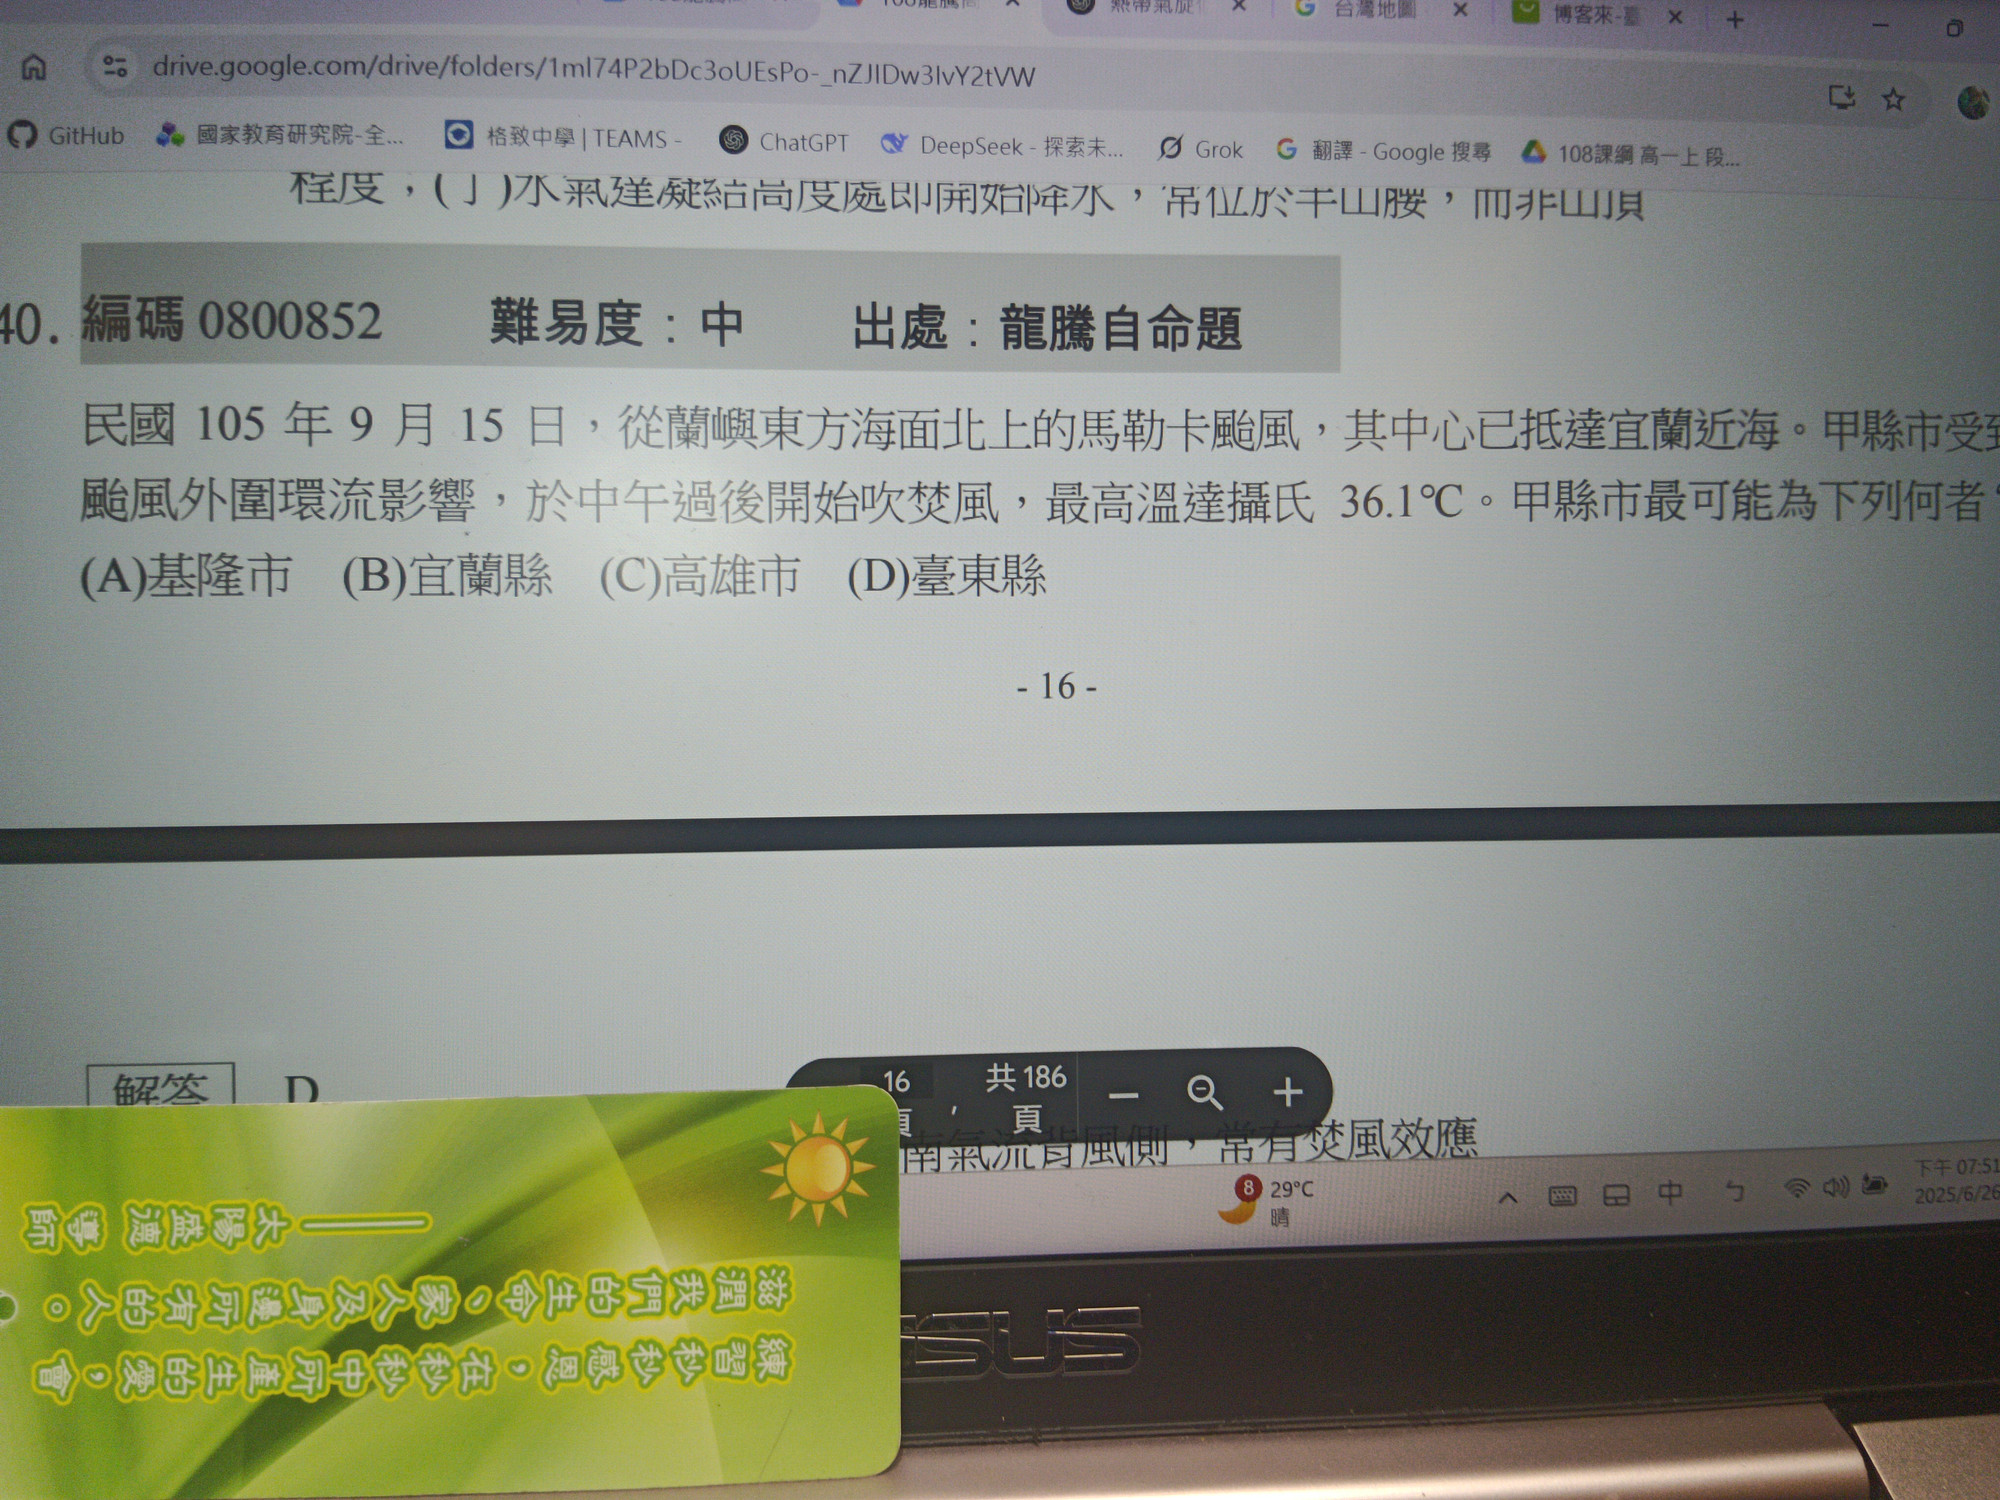Open the 翻譯 - Google 搜尋 bookmark
This screenshot has width=2000, height=1500.
(1384, 151)
